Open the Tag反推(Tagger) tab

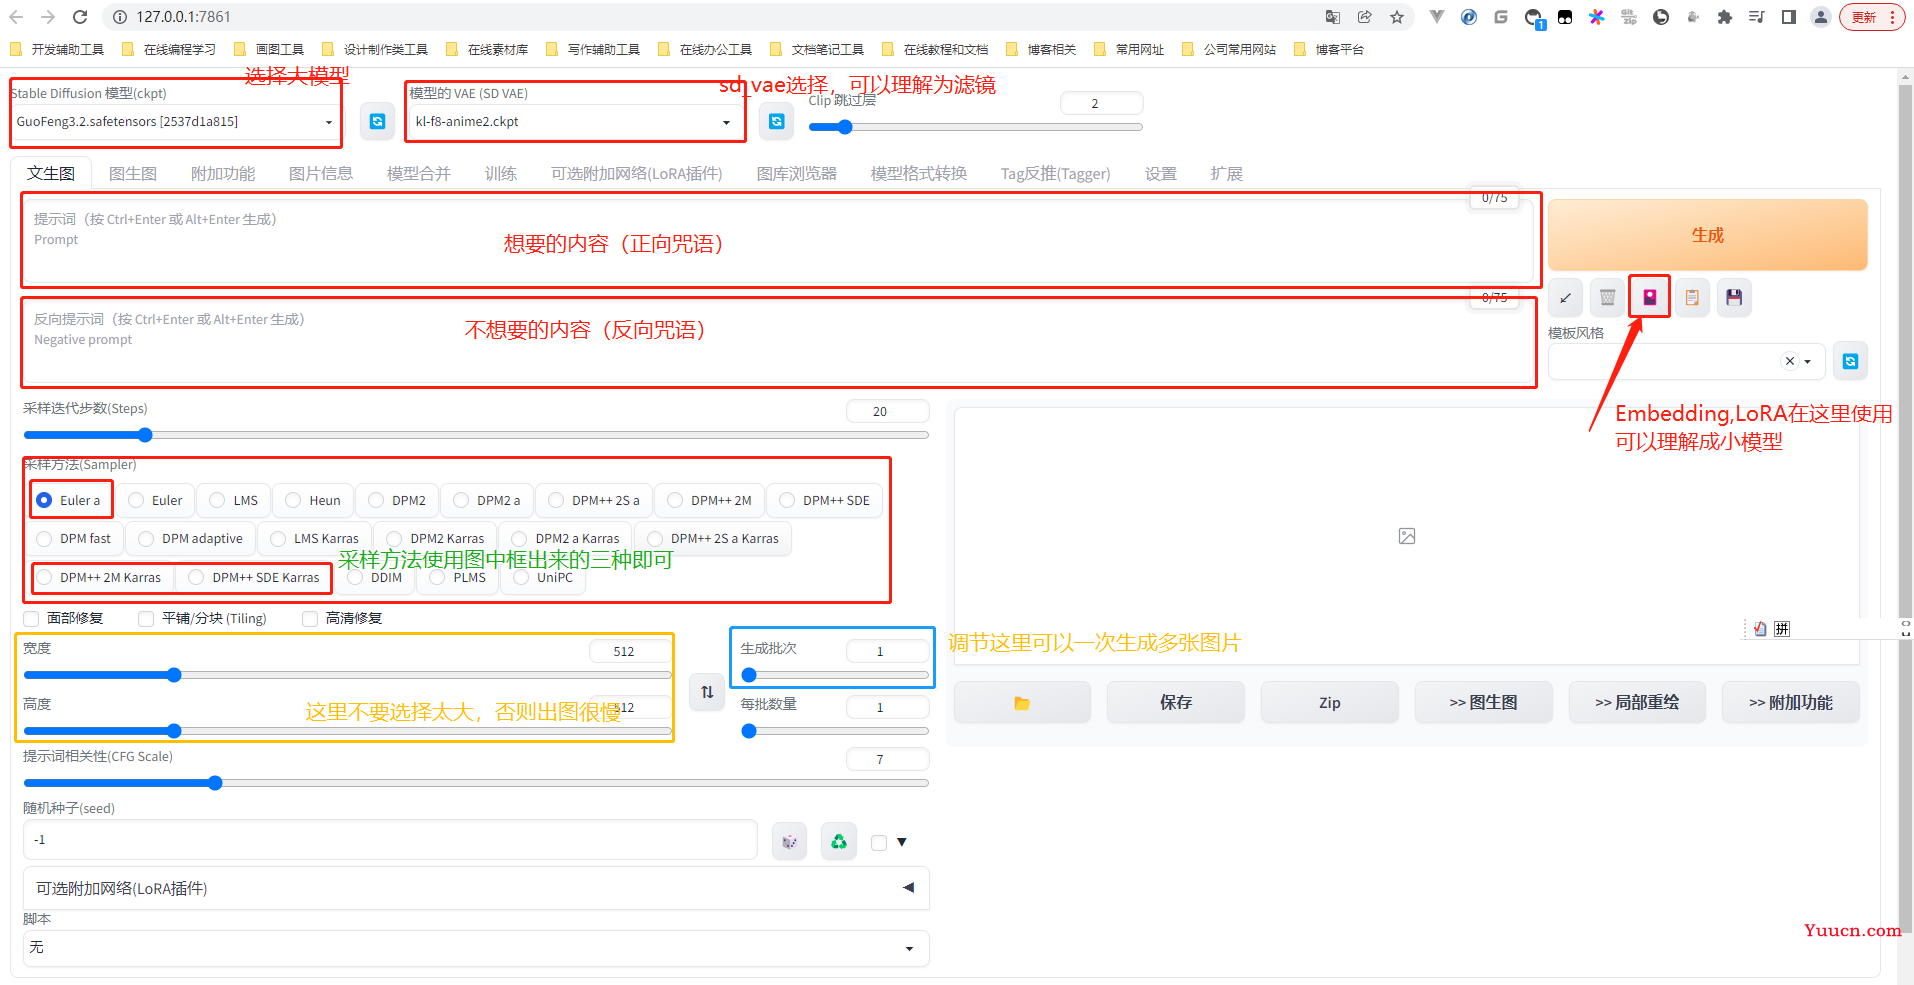tap(1056, 173)
